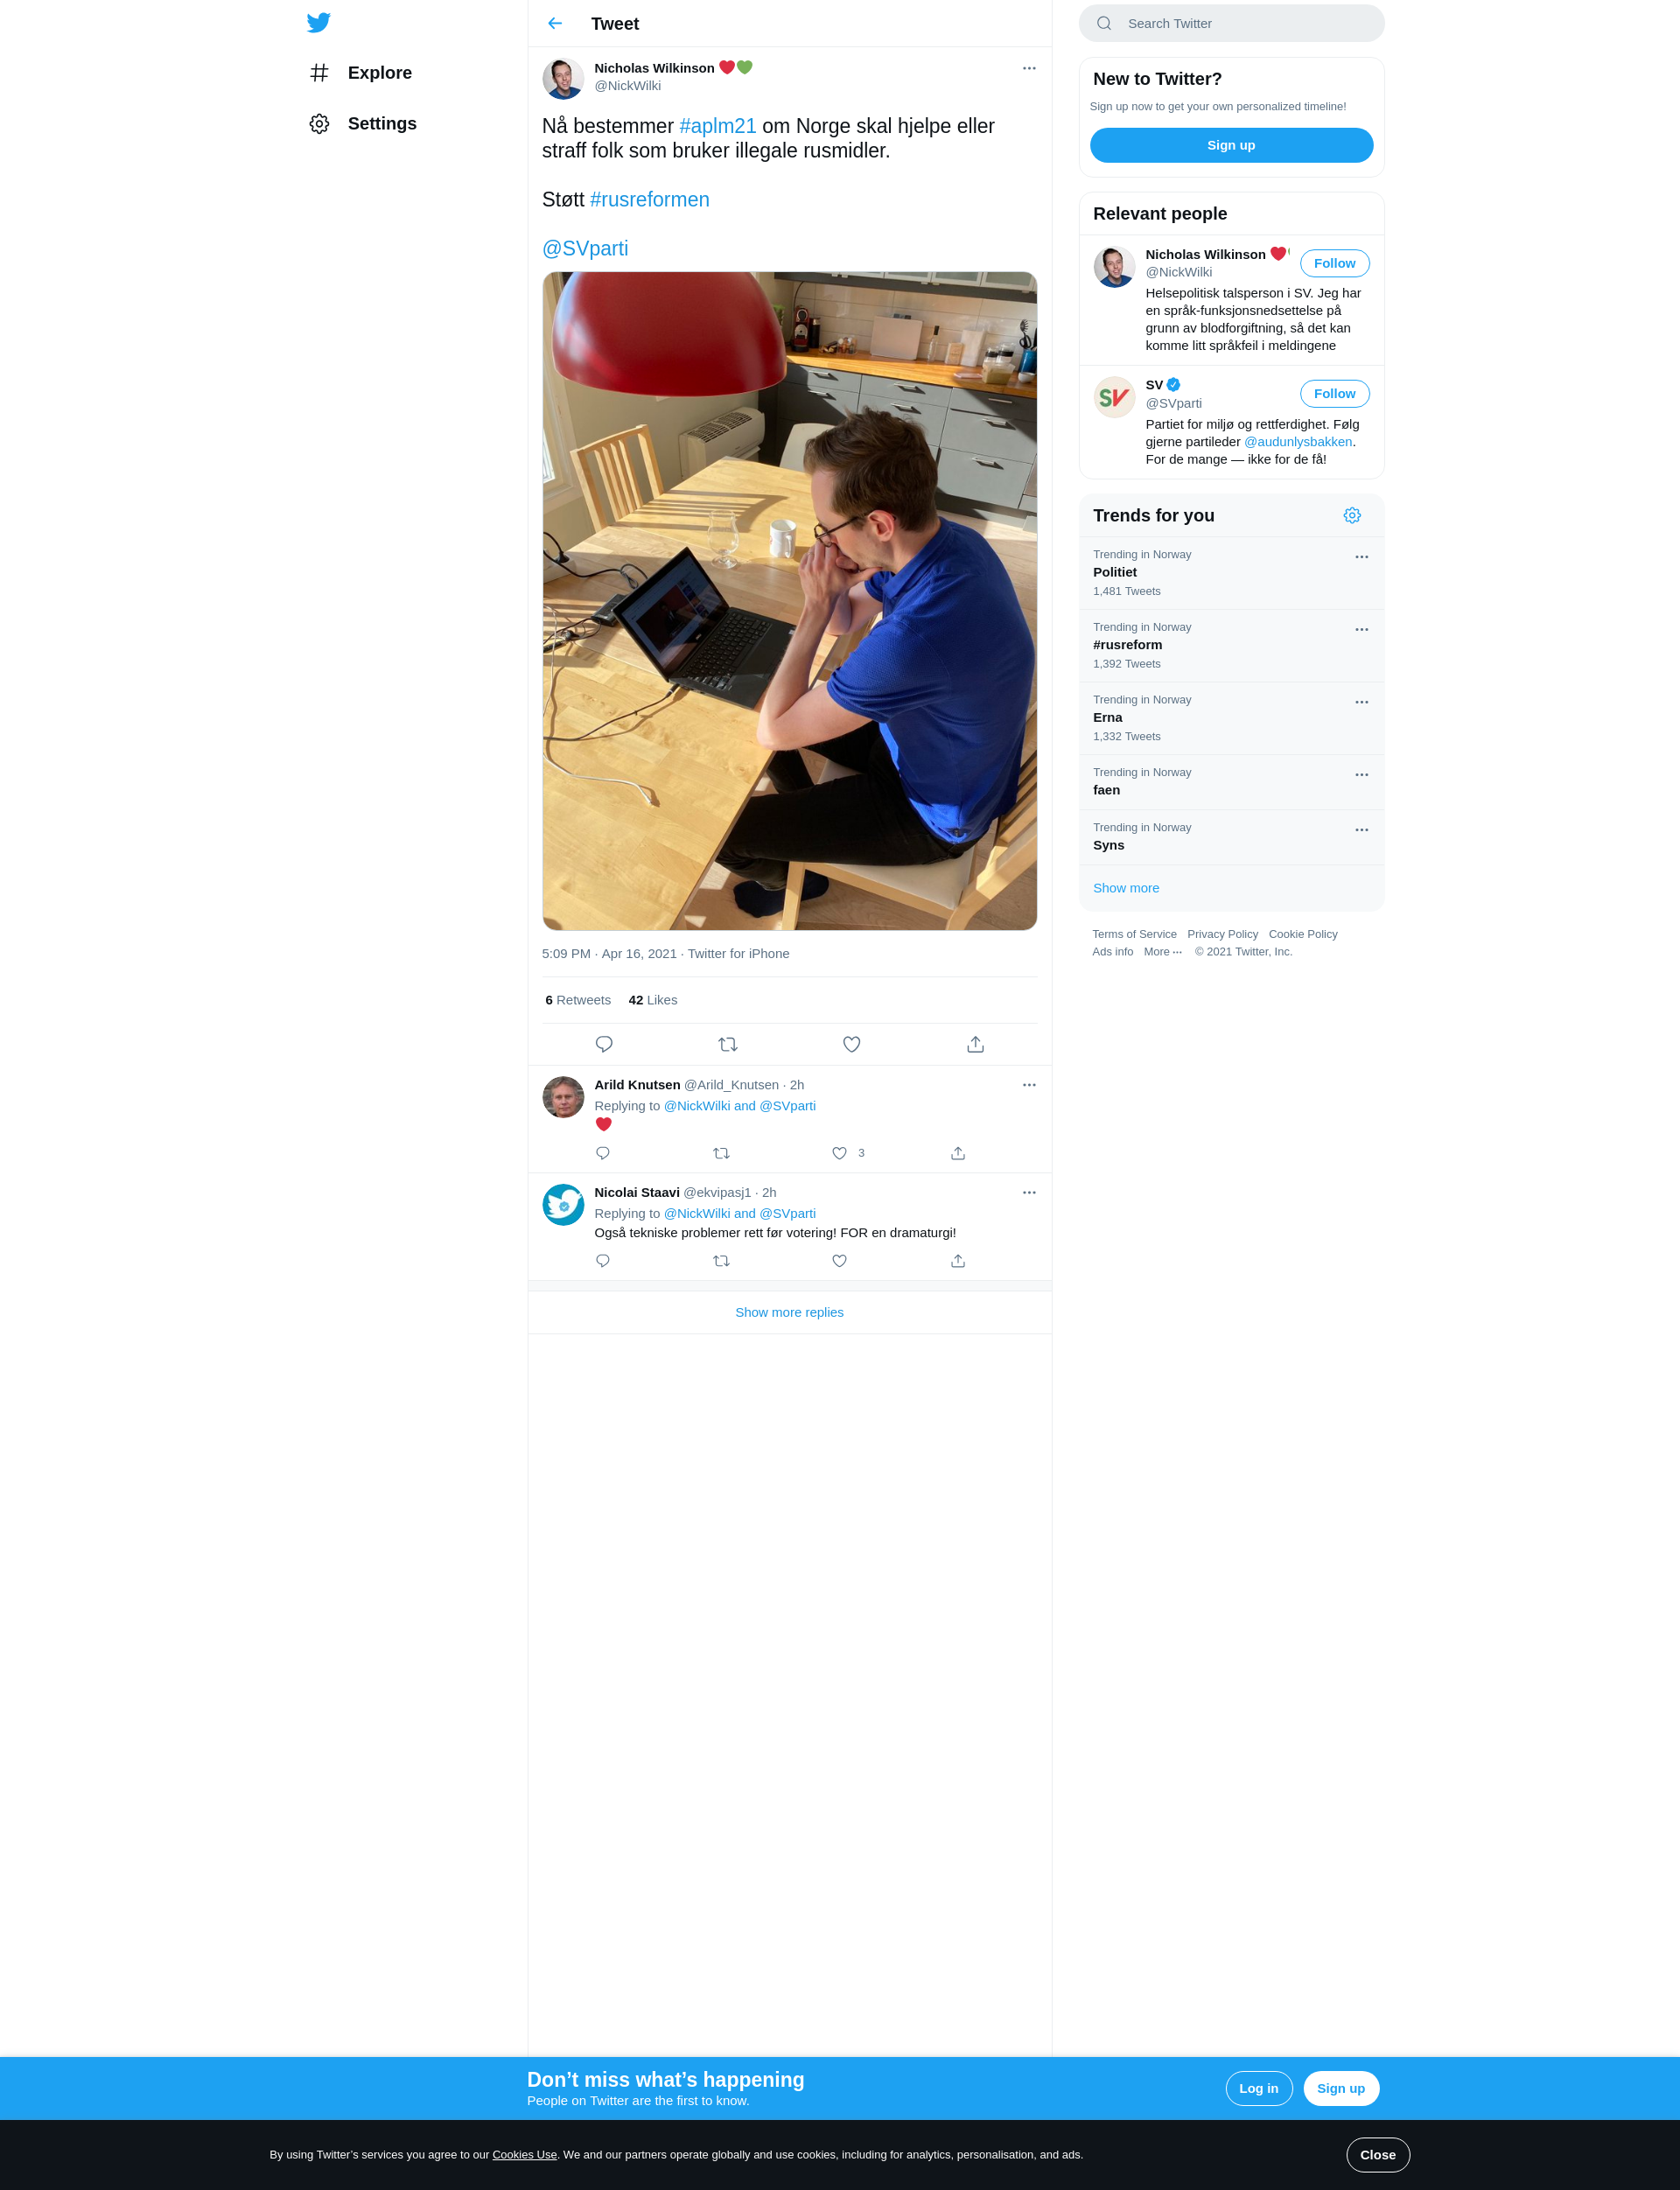The width and height of the screenshot is (1680, 2190).
Task: View the 6 Retweets list
Action: pyautogui.click(x=578, y=1000)
